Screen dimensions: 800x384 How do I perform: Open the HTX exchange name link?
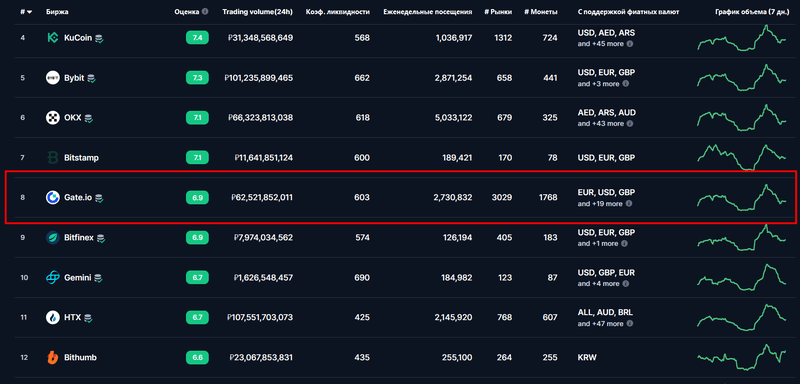pos(72,318)
